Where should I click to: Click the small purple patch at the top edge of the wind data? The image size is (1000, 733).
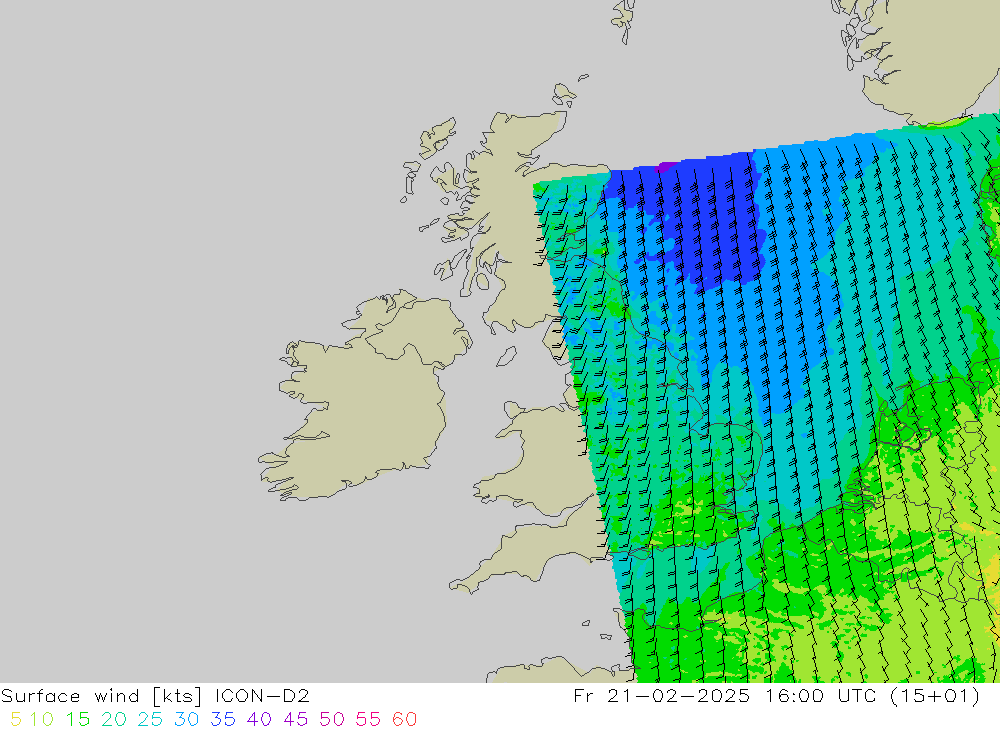pyautogui.click(x=666, y=167)
